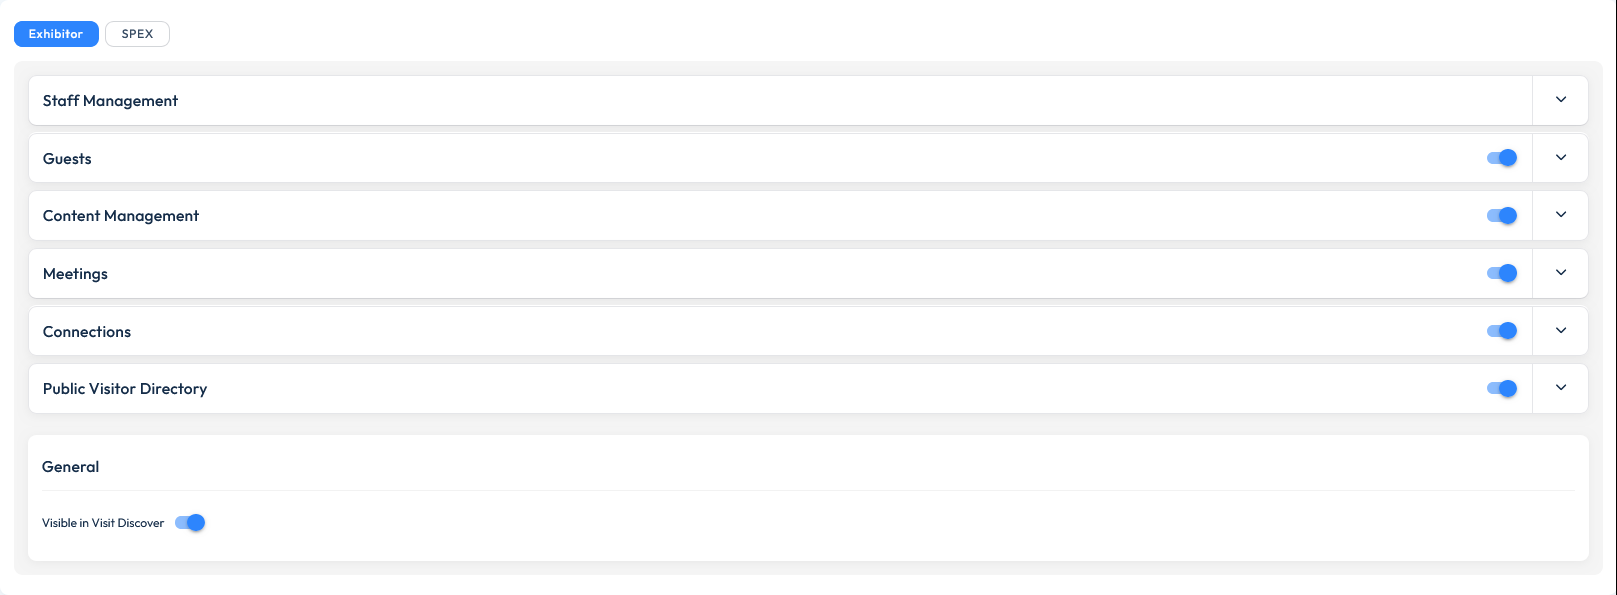Click the Staff Management title
The height and width of the screenshot is (595, 1617).
coord(110,101)
